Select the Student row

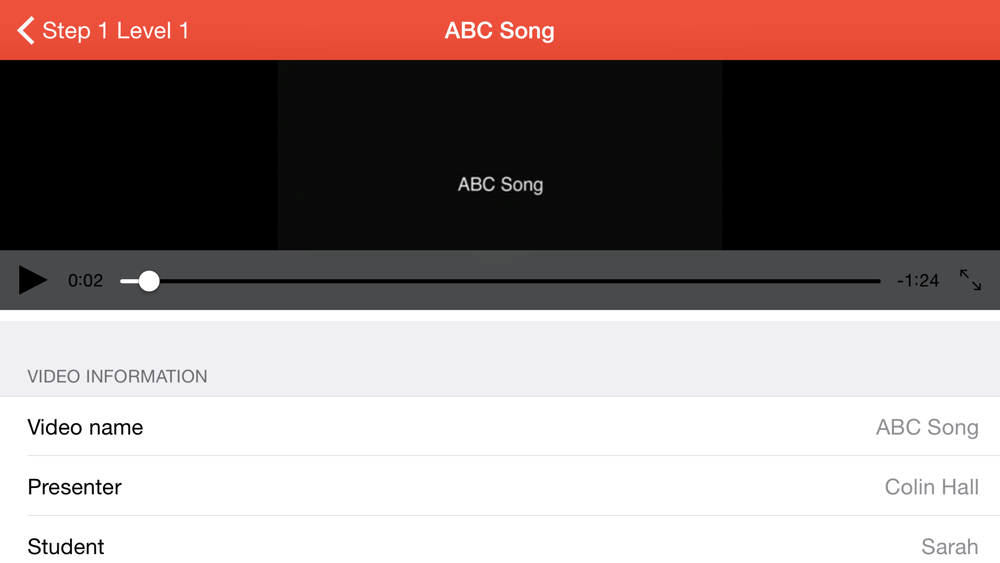tap(500, 543)
